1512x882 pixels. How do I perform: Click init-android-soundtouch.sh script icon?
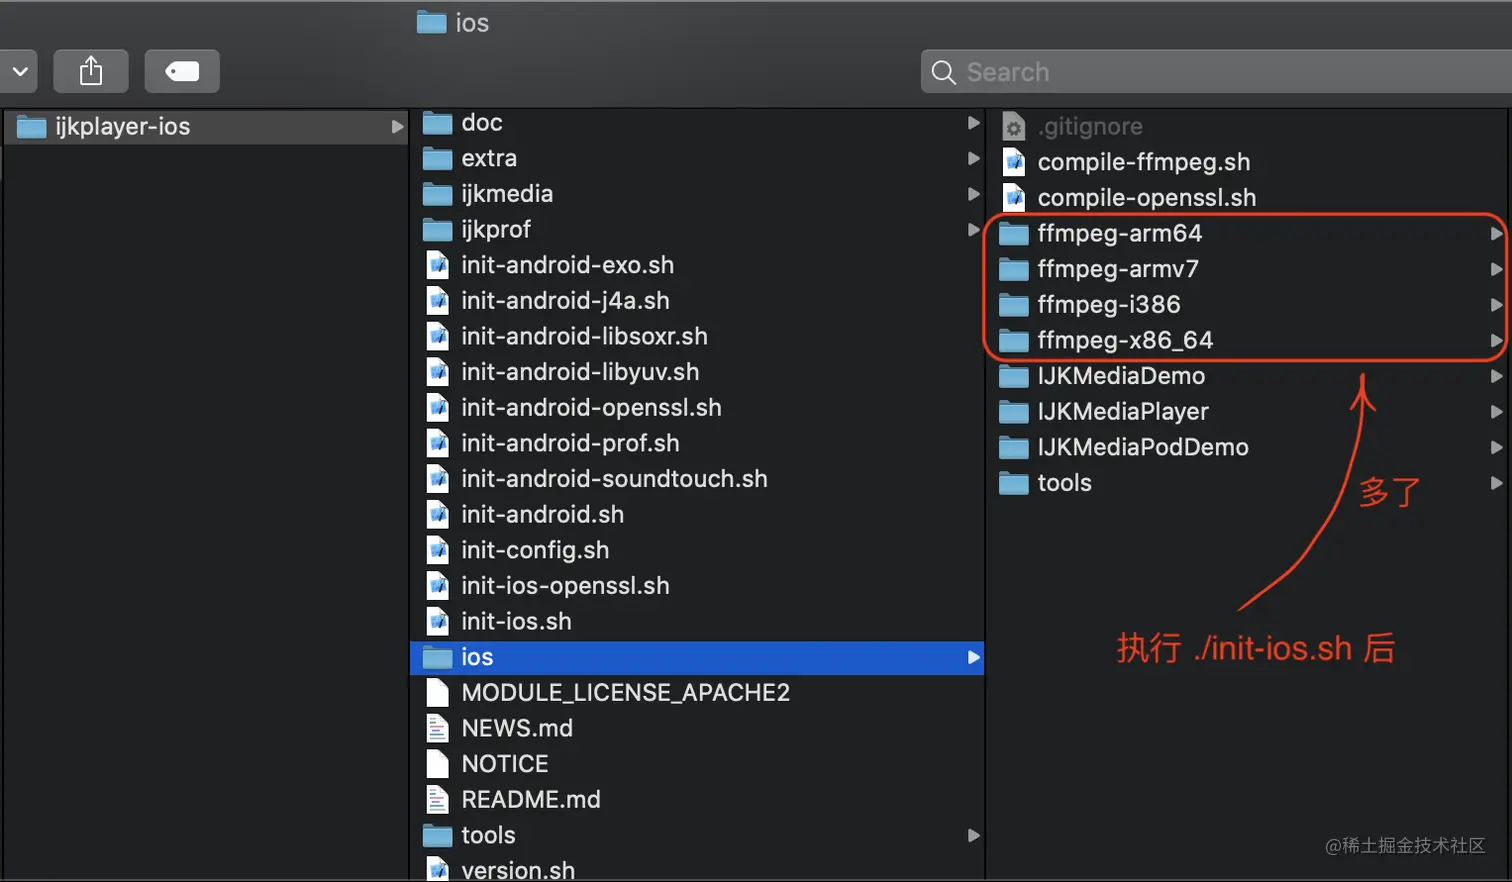pos(437,479)
